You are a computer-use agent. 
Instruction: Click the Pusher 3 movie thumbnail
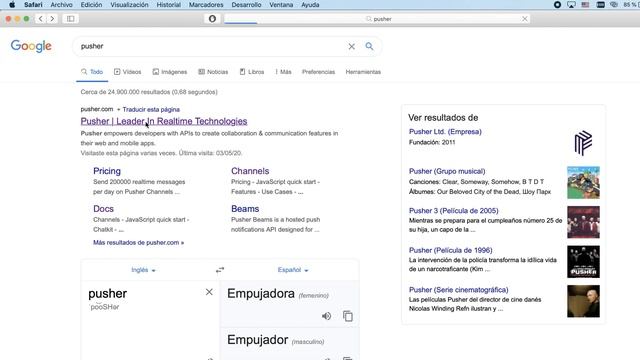coord(583,222)
